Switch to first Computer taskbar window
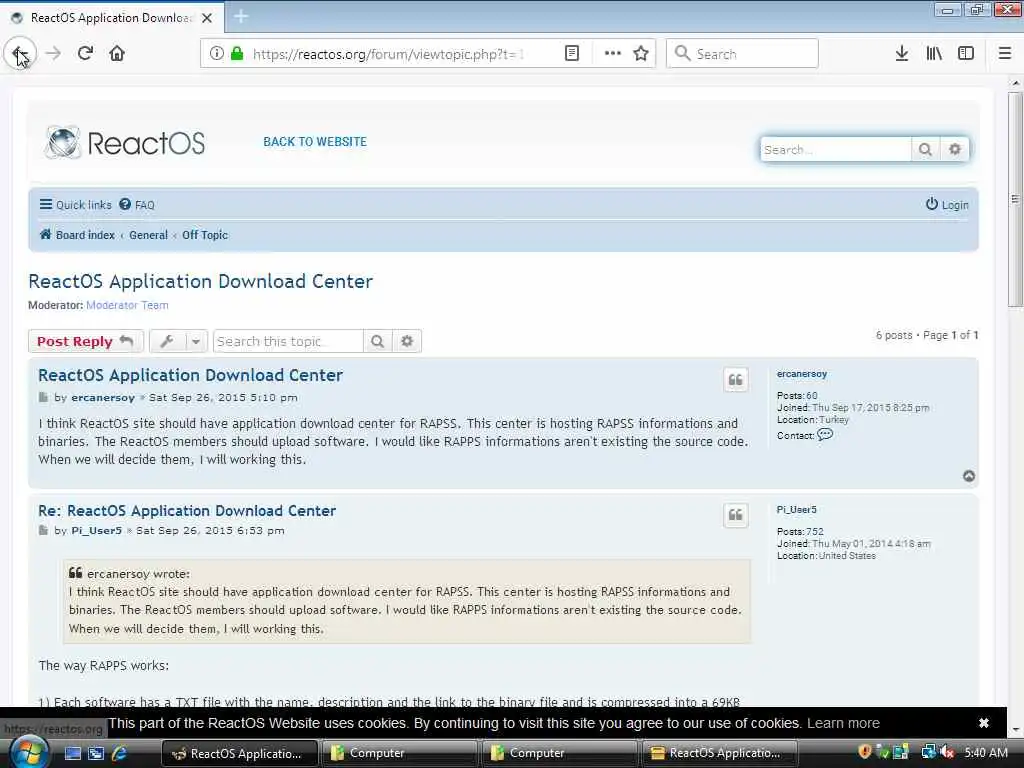The width and height of the screenshot is (1024, 768). [398, 753]
